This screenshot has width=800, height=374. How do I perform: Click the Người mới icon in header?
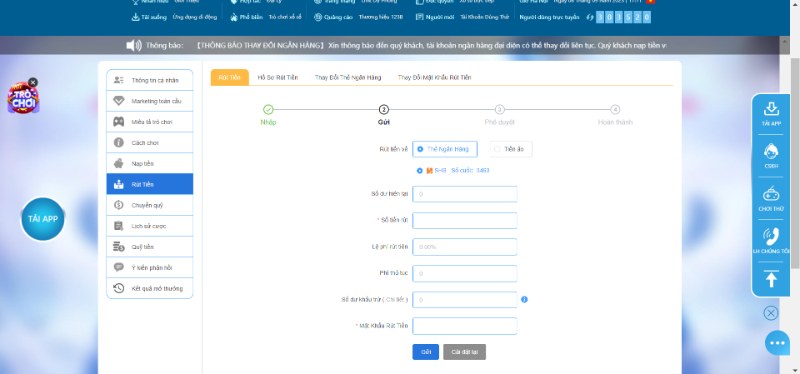click(419, 17)
